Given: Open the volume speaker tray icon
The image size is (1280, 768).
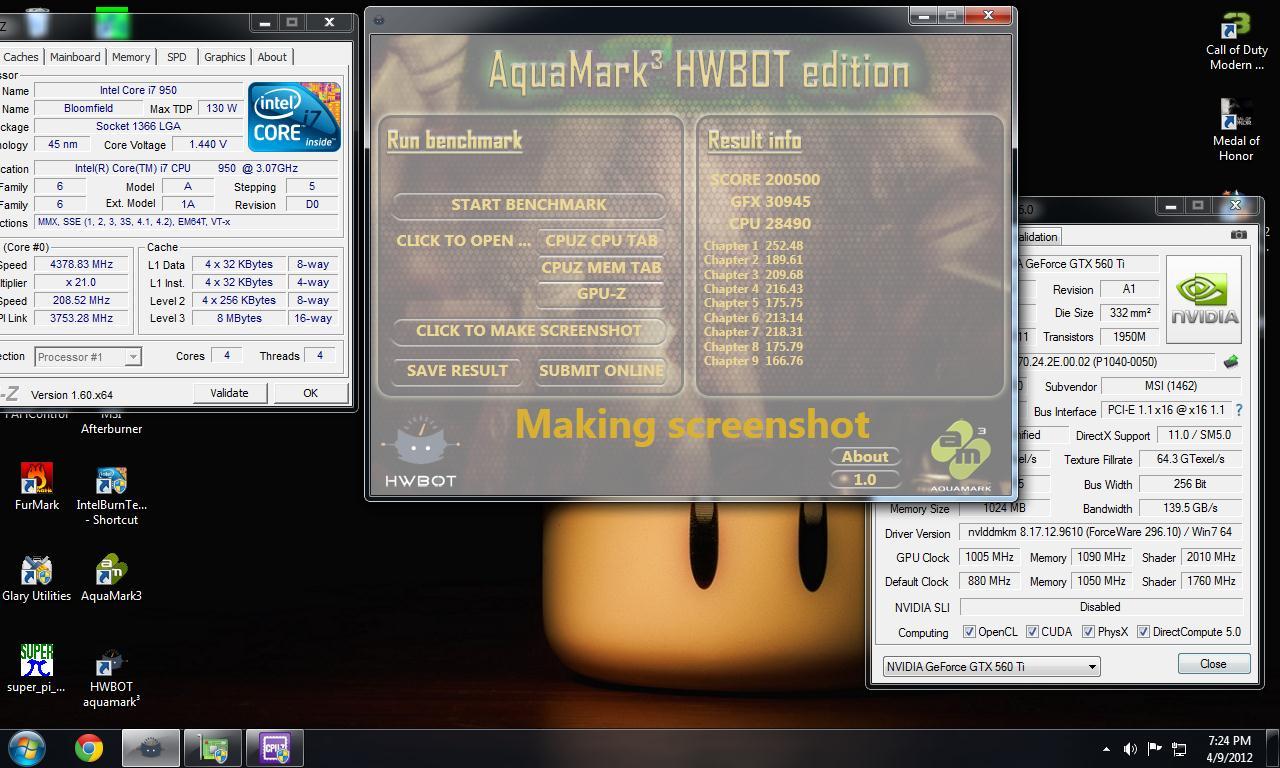Looking at the screenshot, I should click(1130, 749).
